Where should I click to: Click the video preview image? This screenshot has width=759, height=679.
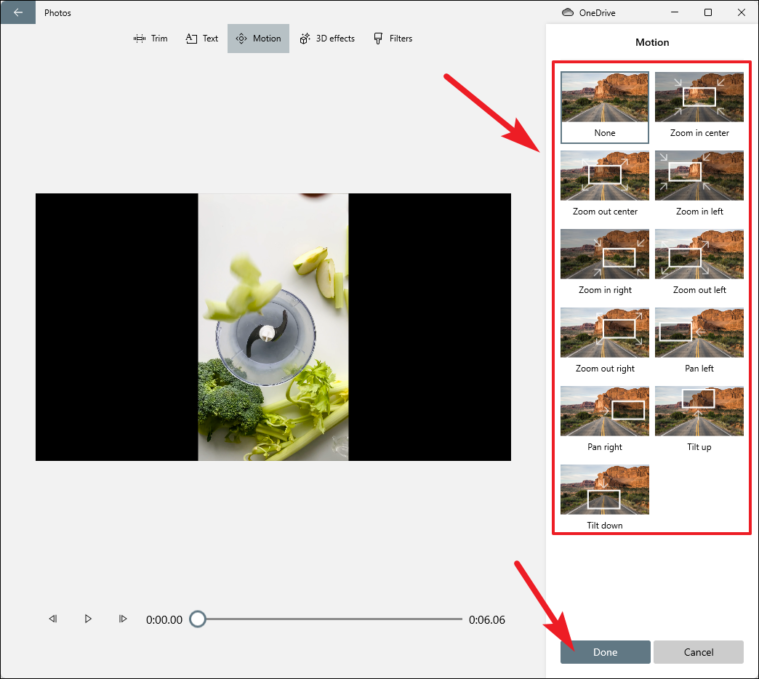click(273, 327)
